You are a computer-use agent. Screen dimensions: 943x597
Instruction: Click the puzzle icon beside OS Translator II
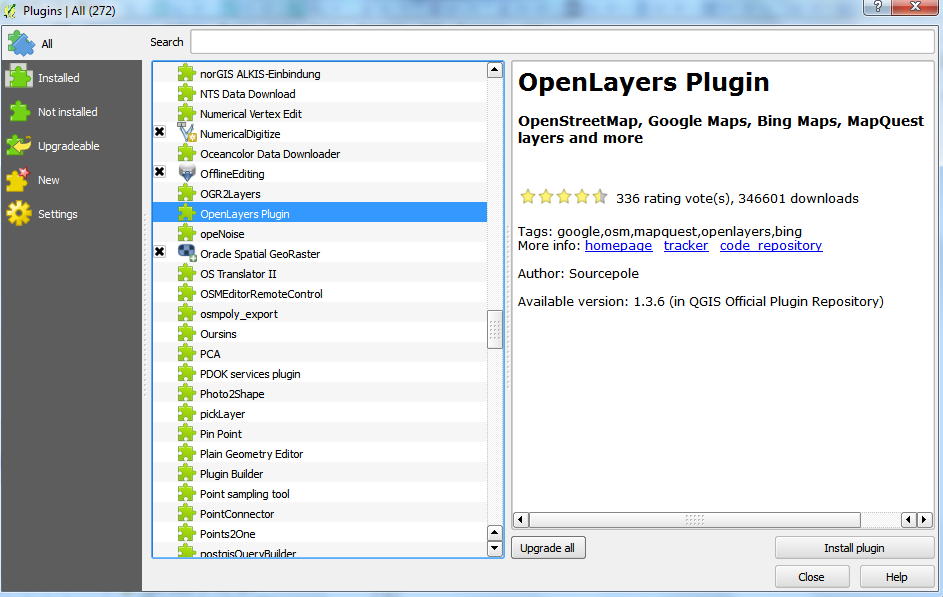[x=187, y=273]
